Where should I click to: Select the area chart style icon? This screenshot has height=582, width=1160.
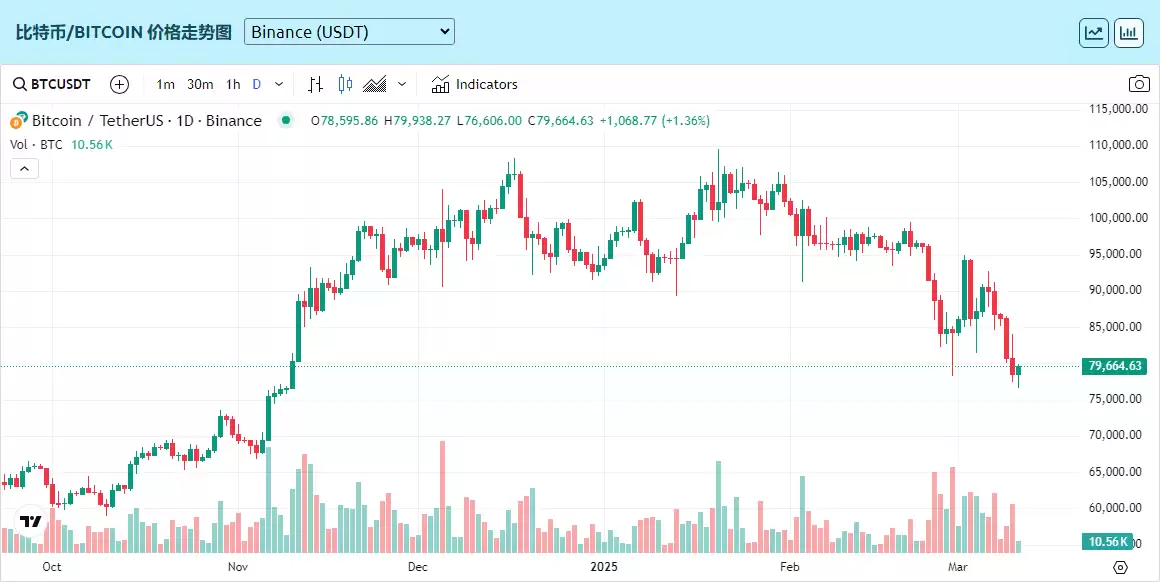[375, 84]
